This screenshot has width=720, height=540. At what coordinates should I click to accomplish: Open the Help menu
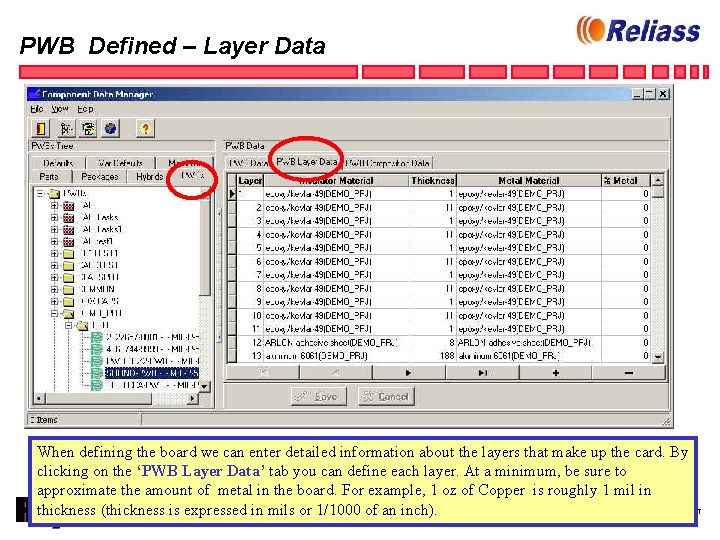coord(85,109)
